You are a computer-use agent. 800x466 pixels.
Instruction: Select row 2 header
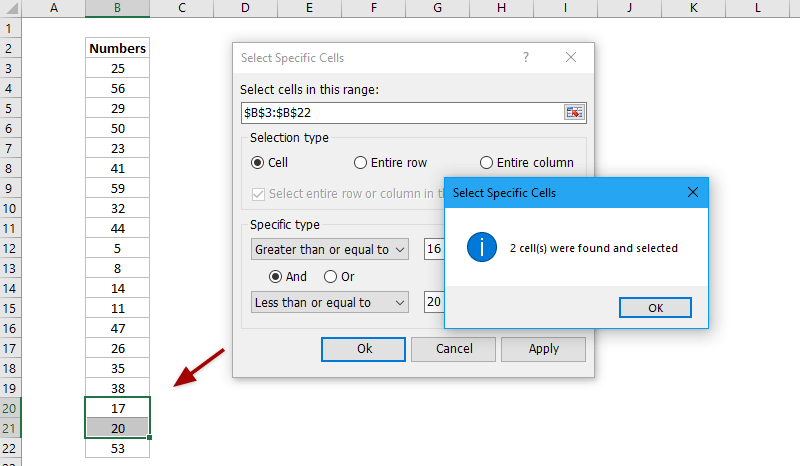point(10,48)
